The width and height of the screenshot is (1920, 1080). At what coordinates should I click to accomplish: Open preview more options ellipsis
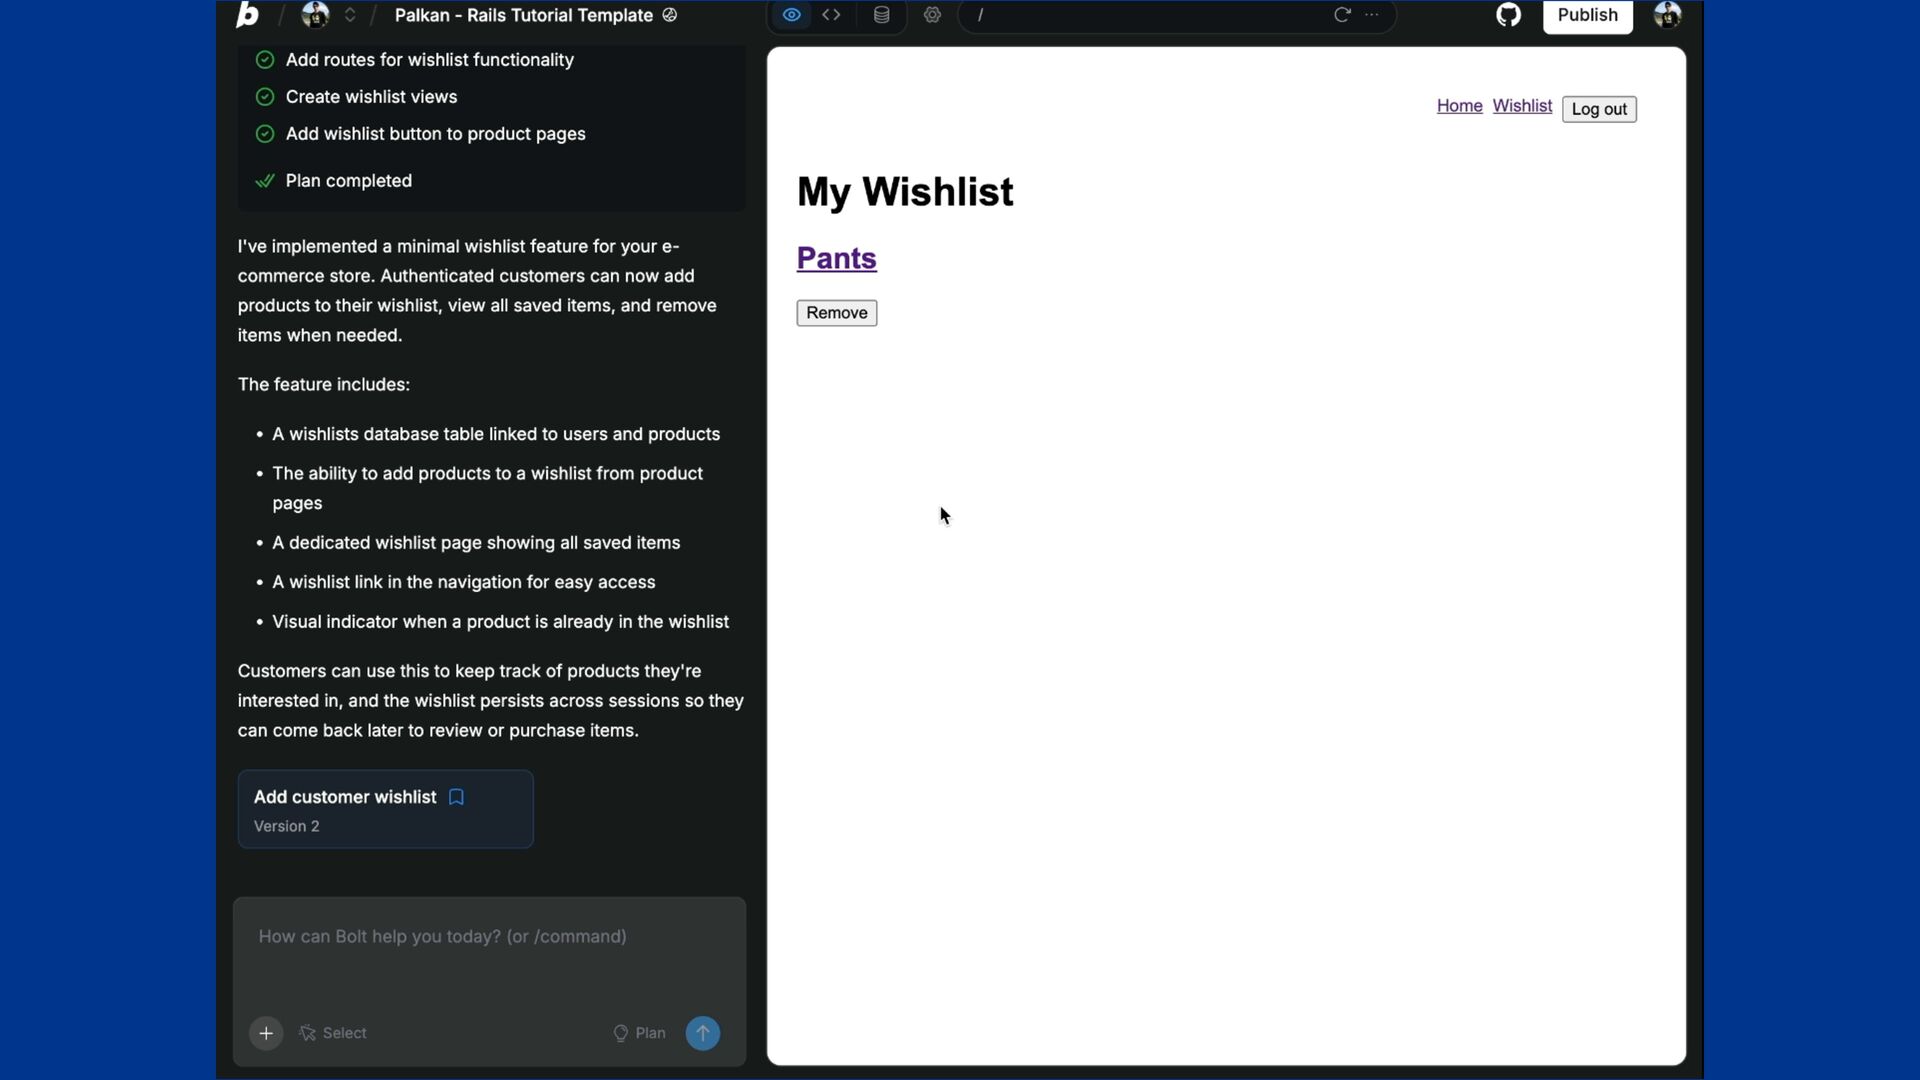click(x=1372, y=15)
